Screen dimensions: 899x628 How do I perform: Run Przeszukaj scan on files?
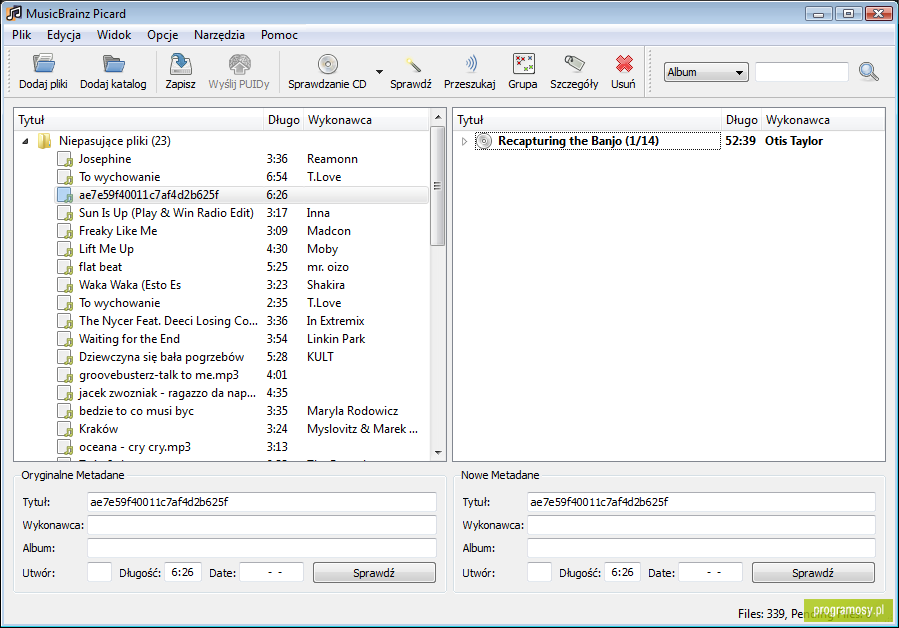pos(470,64)
